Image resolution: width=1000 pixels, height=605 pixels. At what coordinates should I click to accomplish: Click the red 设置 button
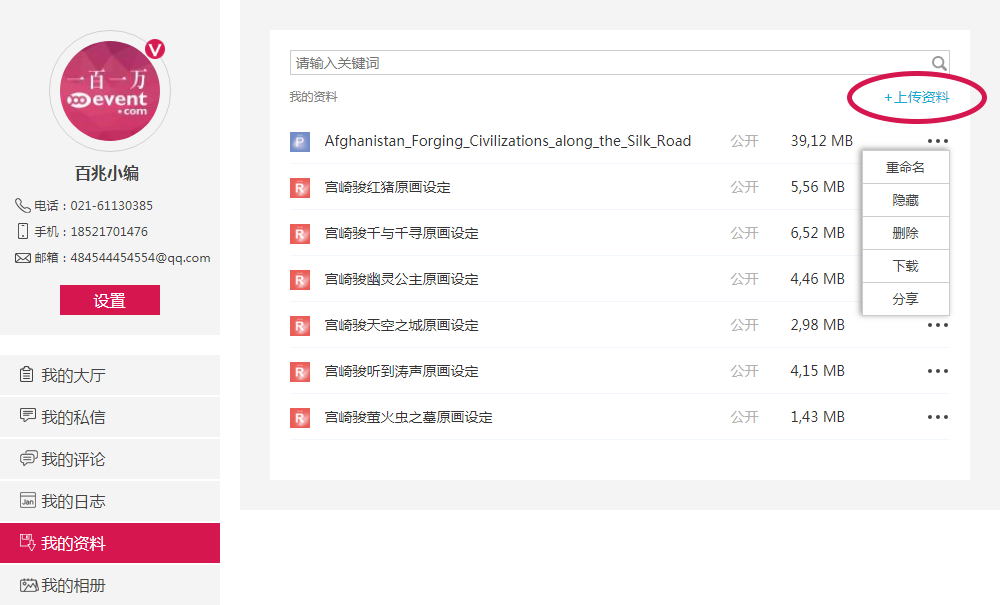[110, 300]
